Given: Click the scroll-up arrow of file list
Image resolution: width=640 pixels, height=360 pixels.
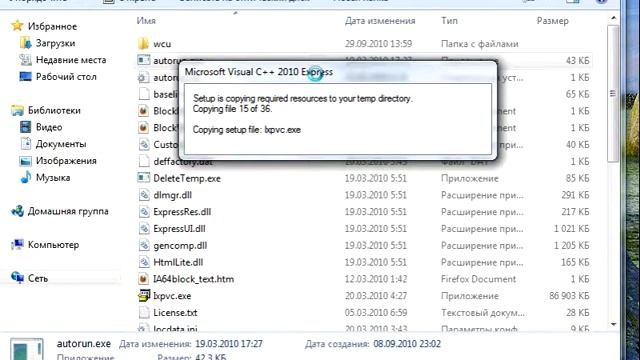Looking at the screenshot, I should point(613,18).
